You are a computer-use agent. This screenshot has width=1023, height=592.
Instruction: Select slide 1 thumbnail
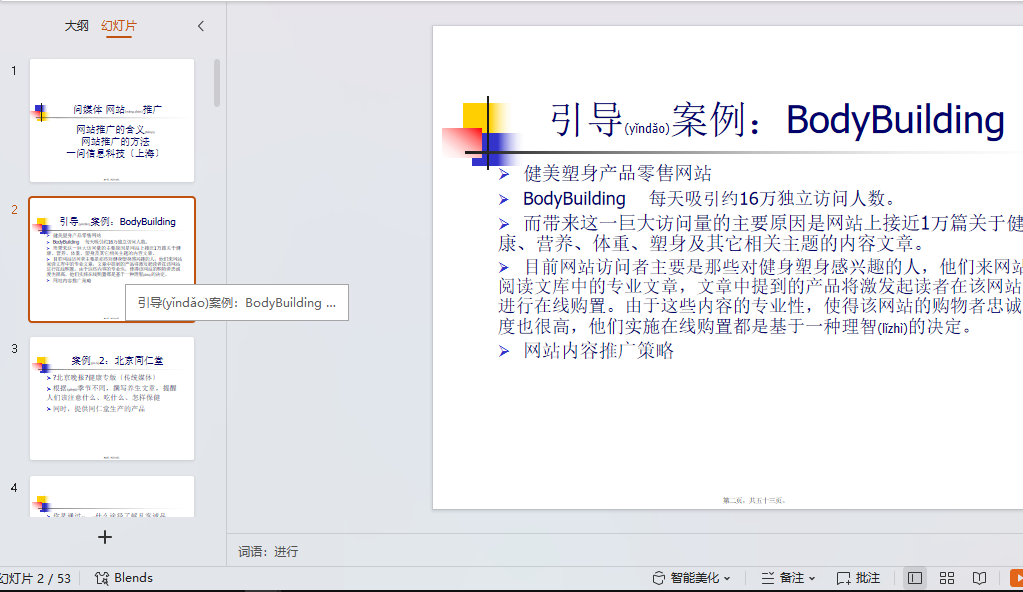pos(112,121)
